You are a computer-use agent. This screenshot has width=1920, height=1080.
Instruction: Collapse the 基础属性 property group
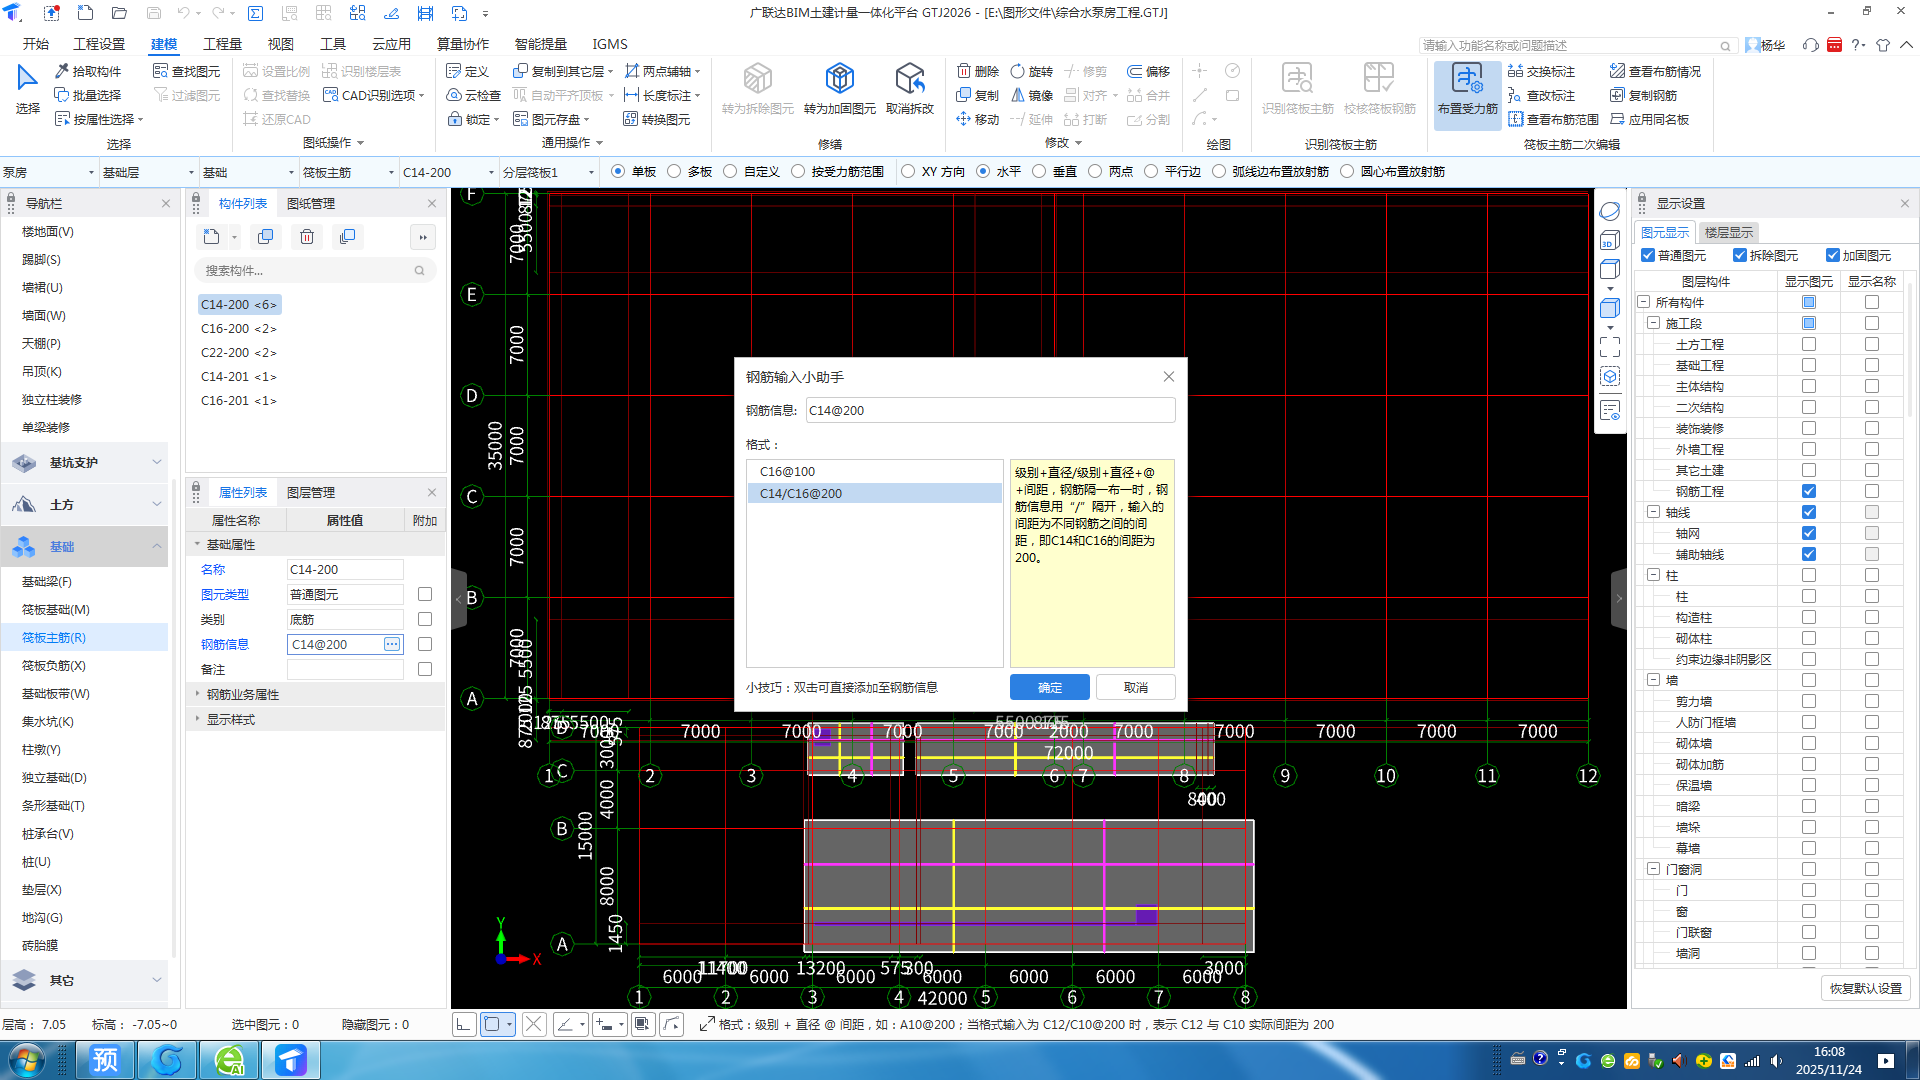coord(198,545)
